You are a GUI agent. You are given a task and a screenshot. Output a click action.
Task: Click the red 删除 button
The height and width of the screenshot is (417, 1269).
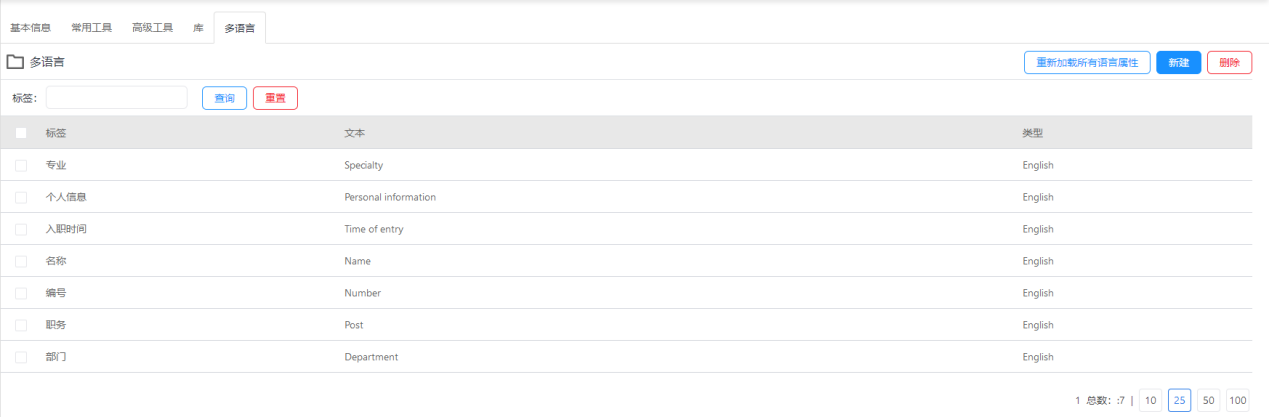[1229, 62]
